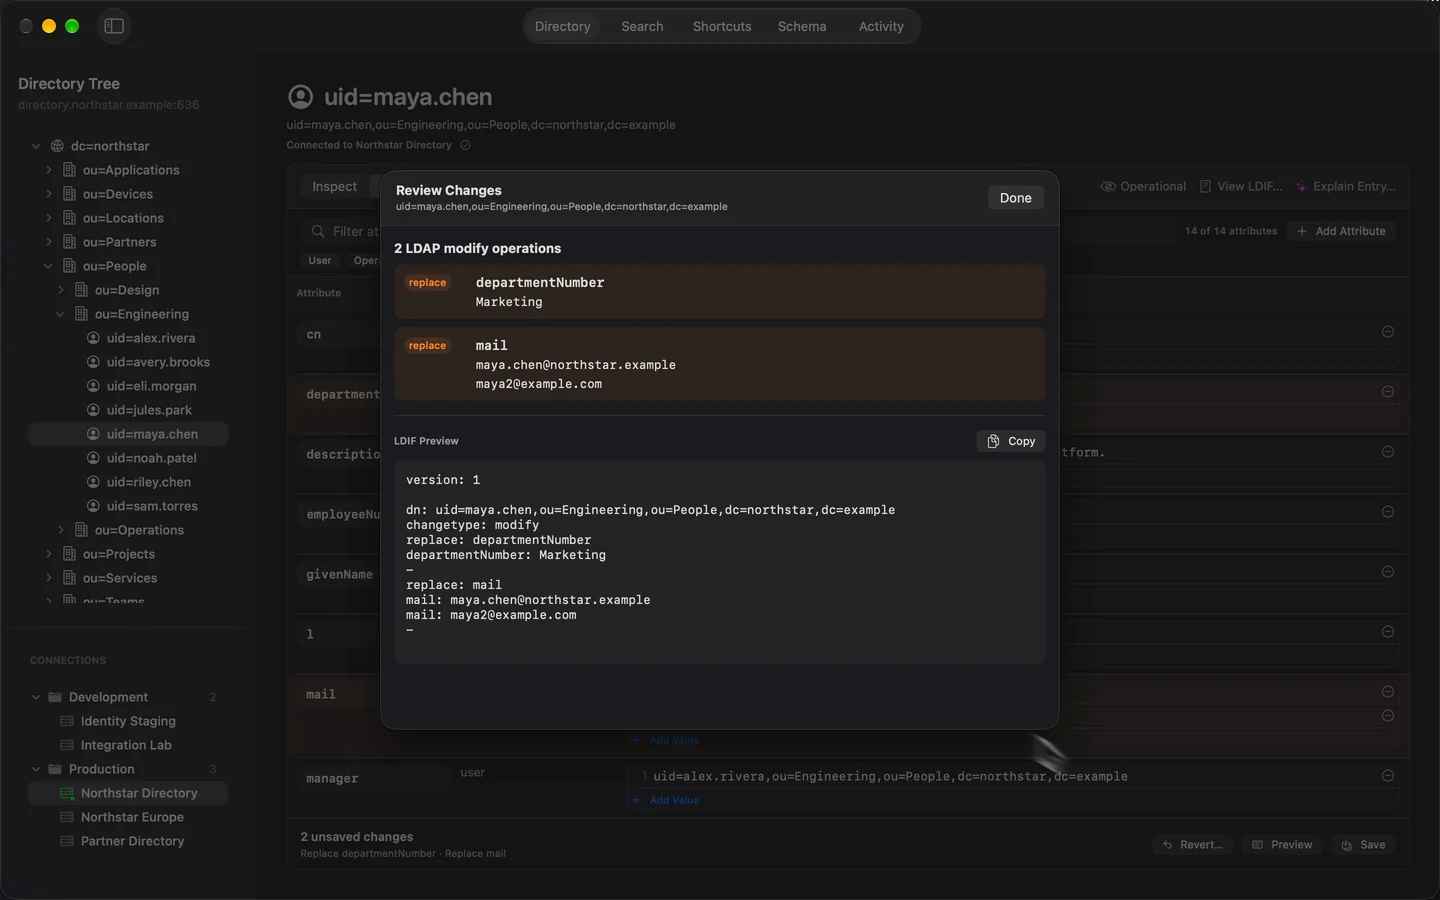The image size is (1440, 900).
Task: Select the User filter chip
Action: click(x=320, y=261)
